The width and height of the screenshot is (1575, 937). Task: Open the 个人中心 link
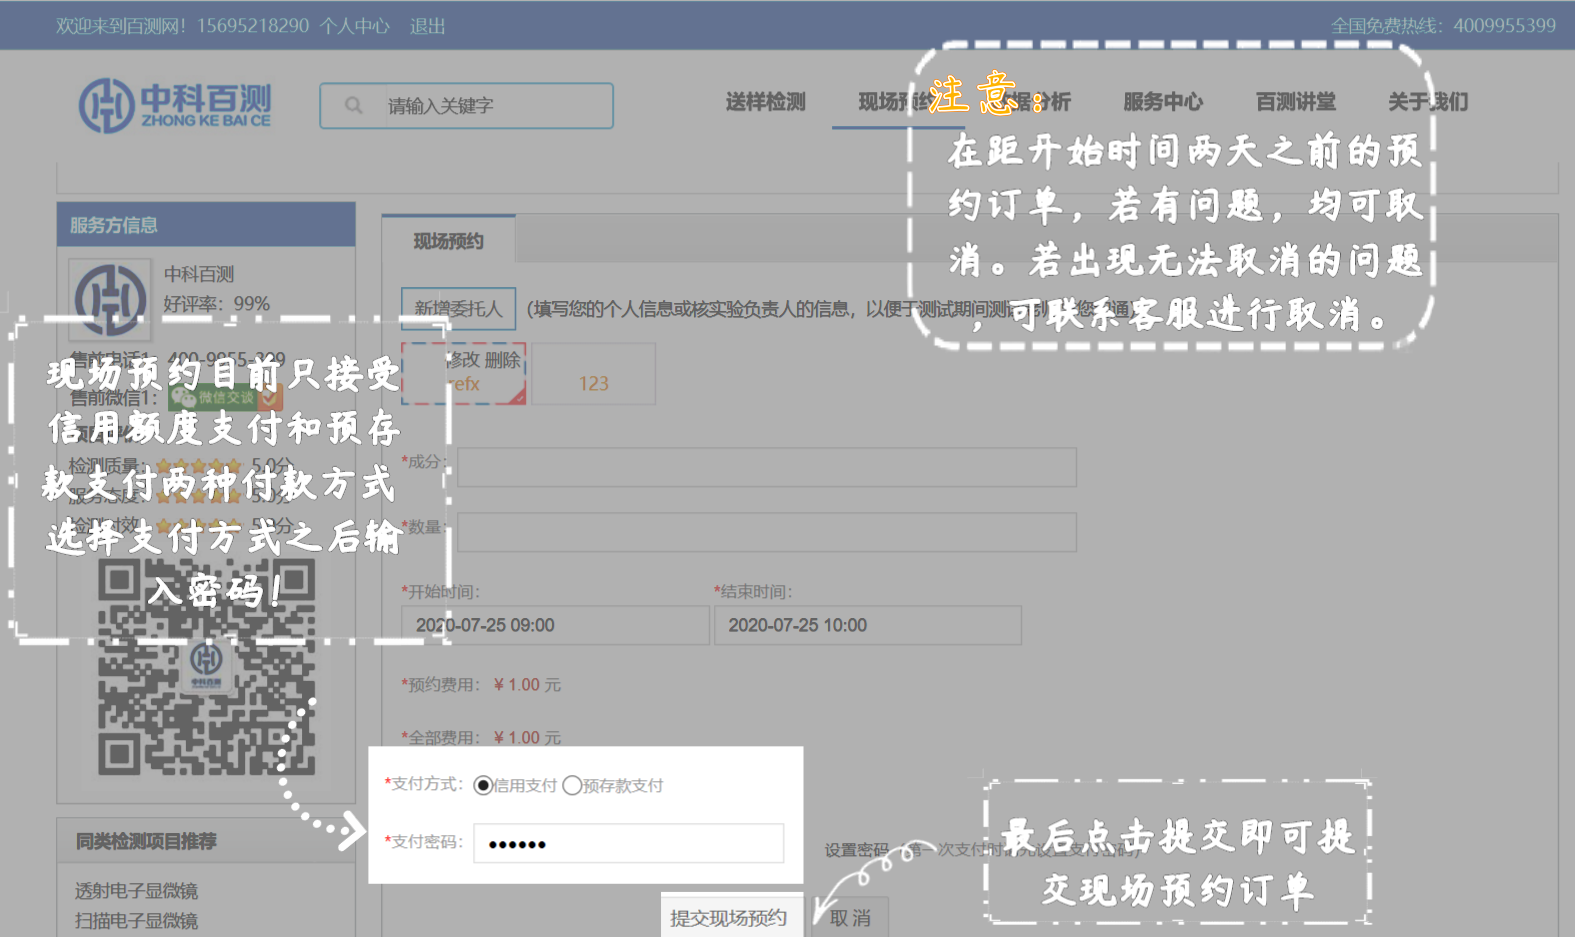(x=354, y=26)
